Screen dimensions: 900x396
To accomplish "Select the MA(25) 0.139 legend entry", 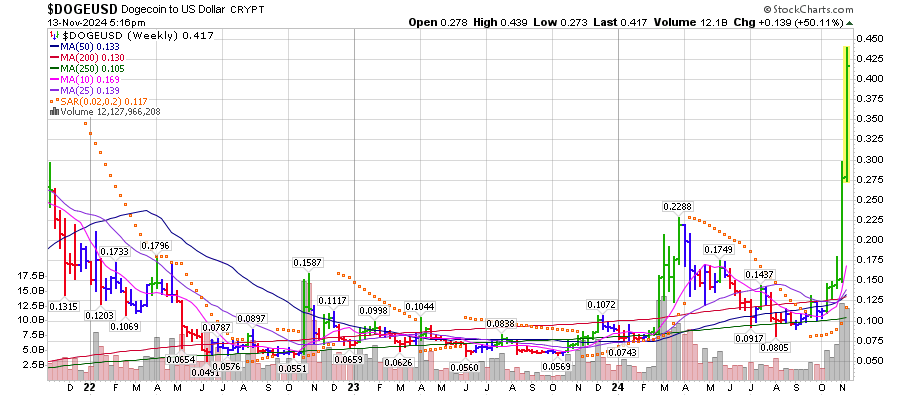I will (85, 90).
